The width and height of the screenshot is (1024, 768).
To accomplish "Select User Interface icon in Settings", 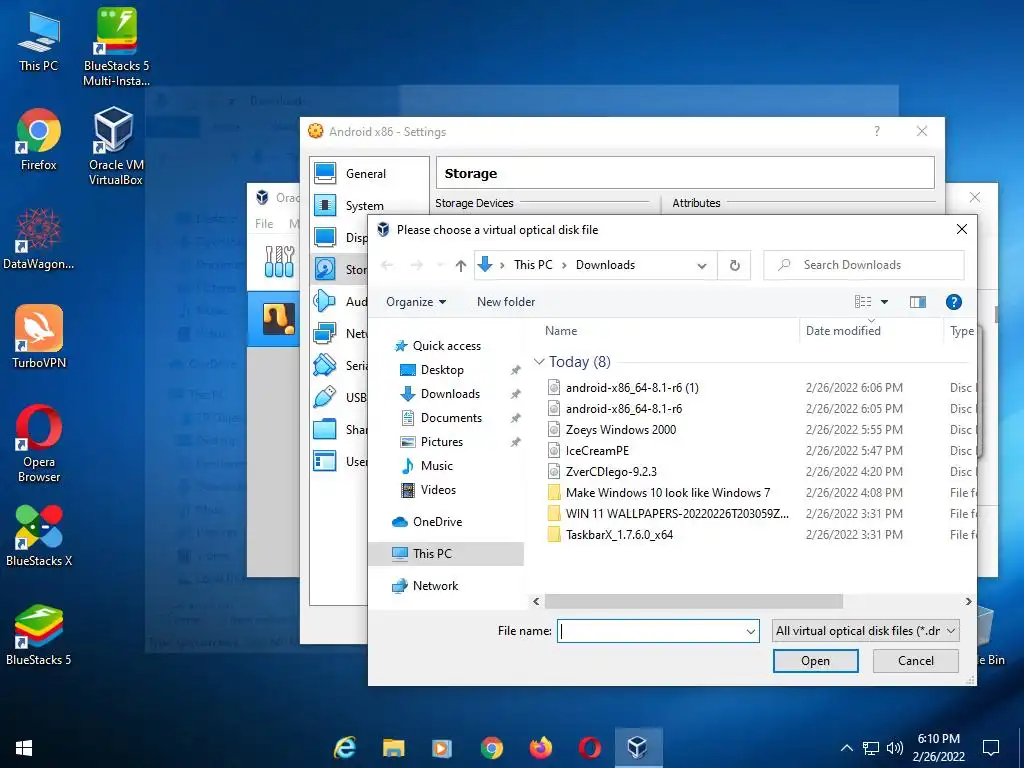I will point(325,461).
